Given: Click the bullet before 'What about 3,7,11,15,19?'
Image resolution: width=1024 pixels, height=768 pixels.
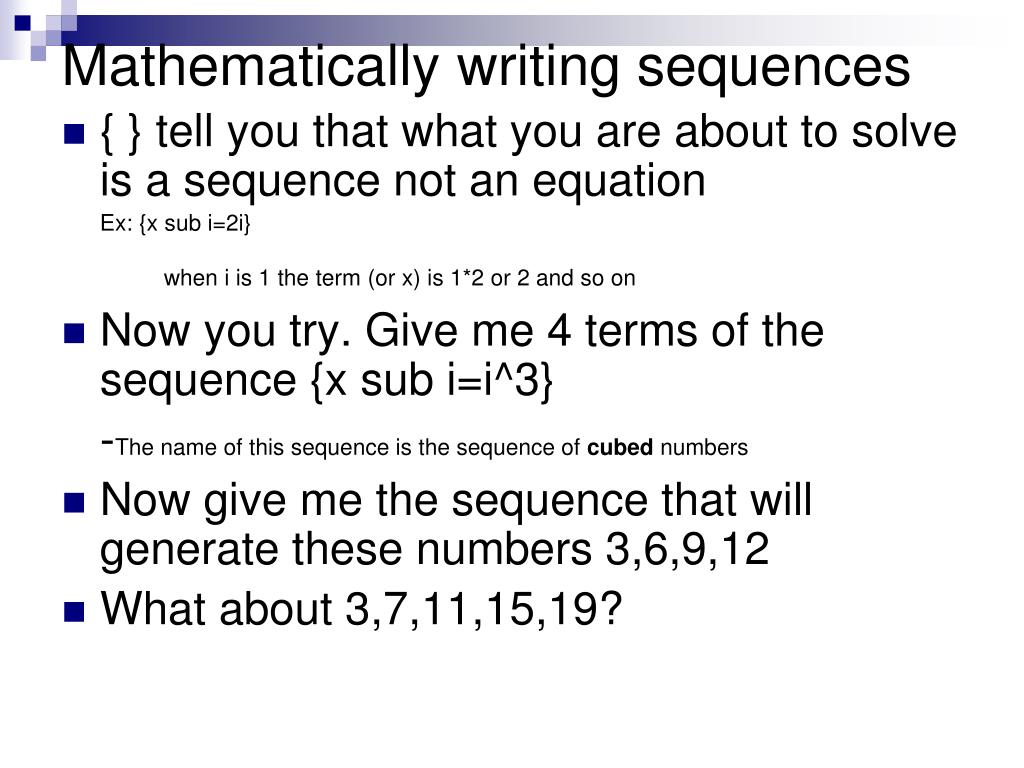Looking at the screenshot, I should click(x=74, y=612).
